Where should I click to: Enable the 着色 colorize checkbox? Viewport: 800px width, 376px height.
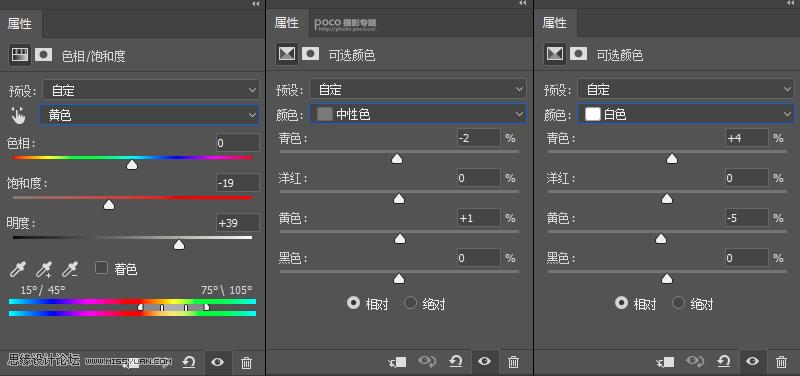pyautogui.click(x=102, y=267)
